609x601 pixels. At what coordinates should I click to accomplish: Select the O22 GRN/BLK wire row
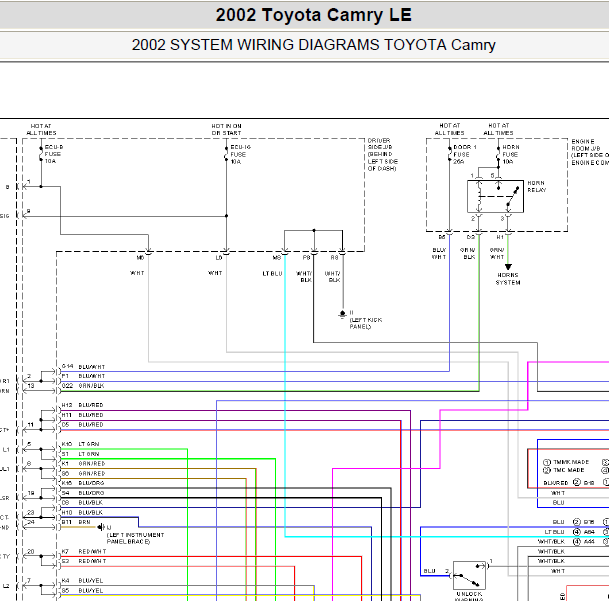tap(83, 386)
